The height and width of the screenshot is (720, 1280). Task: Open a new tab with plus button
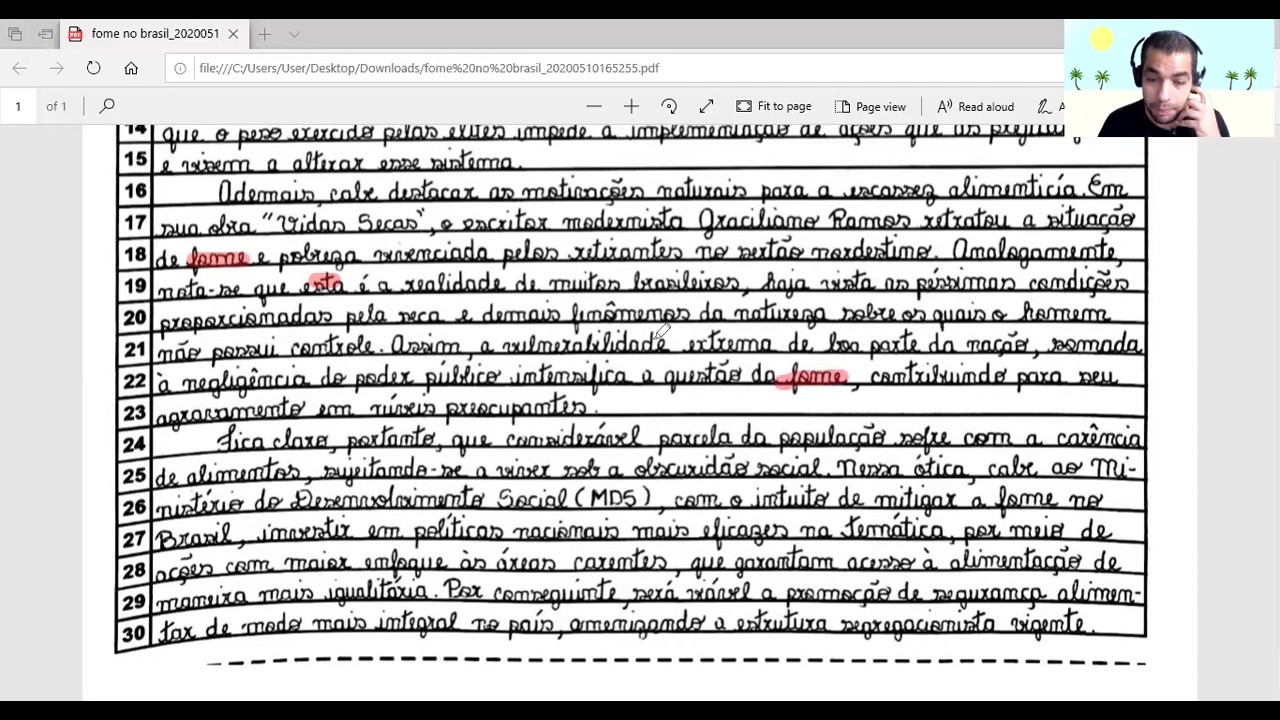click(264, 34)
